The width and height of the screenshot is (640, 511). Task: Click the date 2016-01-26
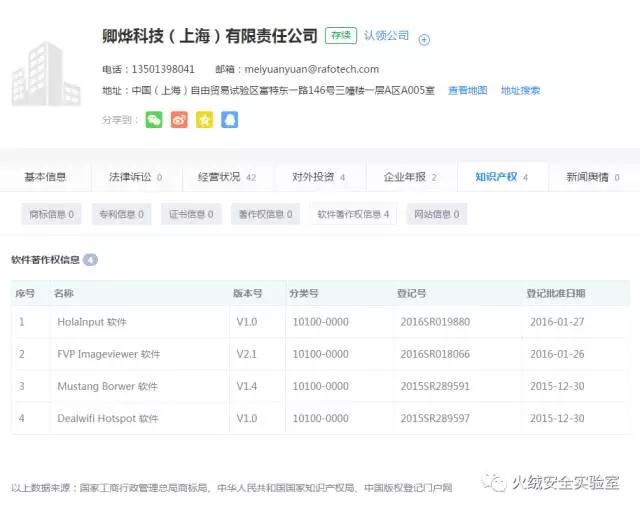(557, 354)
